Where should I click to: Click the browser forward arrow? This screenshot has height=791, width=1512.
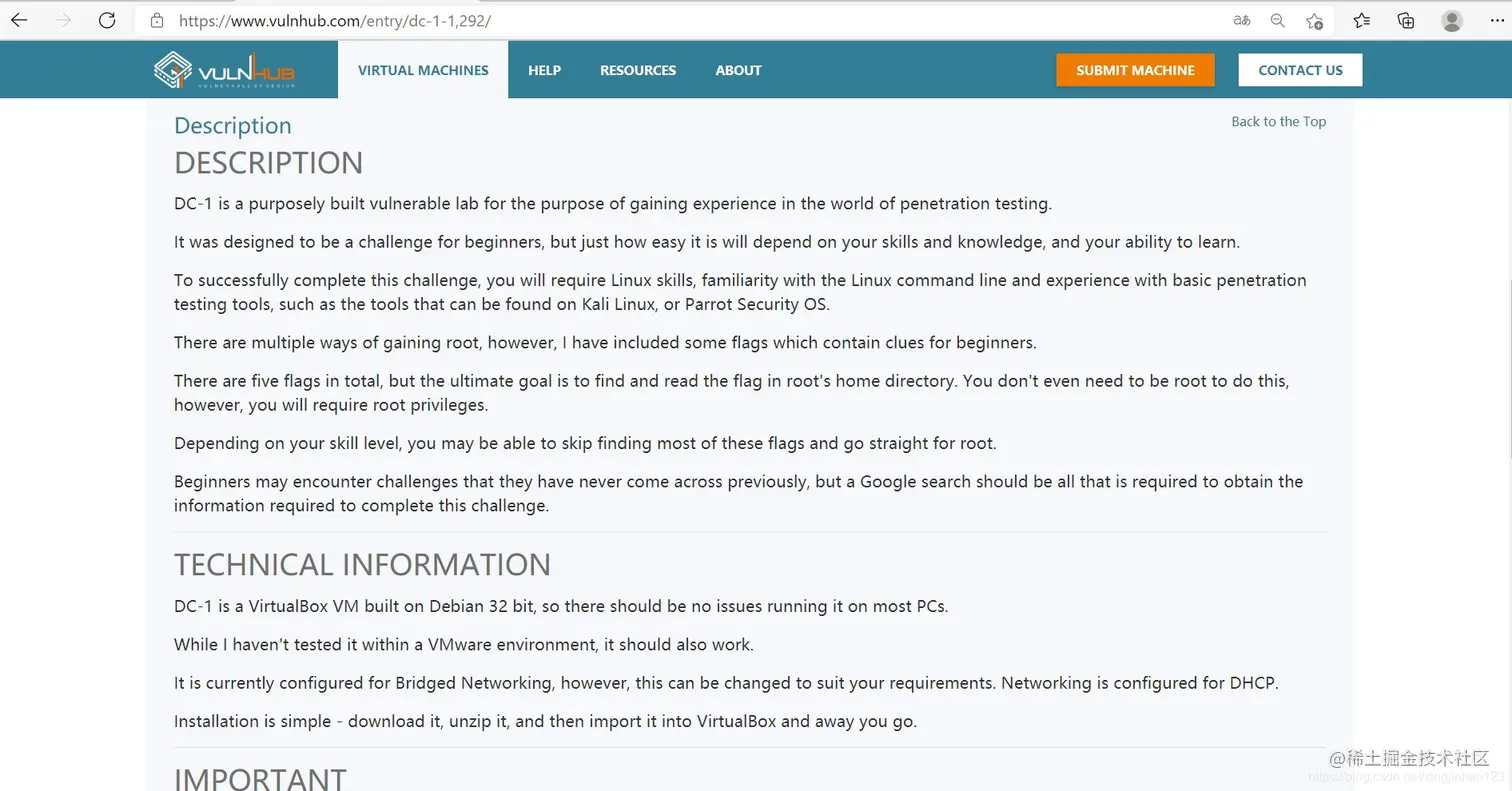[64, 20]
